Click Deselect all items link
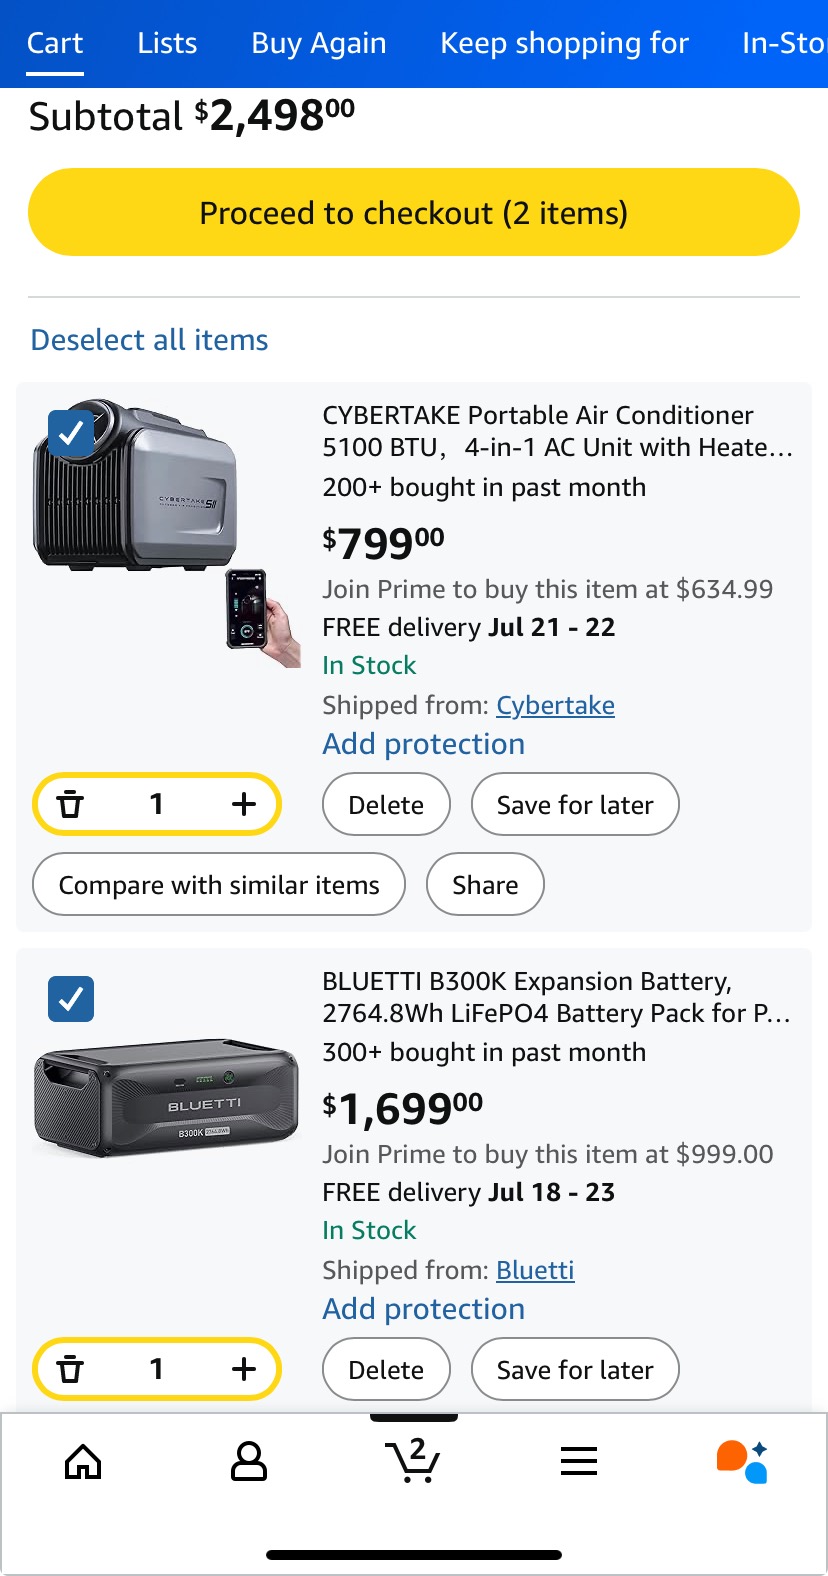The image size is (828, 1576). point(150,340)
